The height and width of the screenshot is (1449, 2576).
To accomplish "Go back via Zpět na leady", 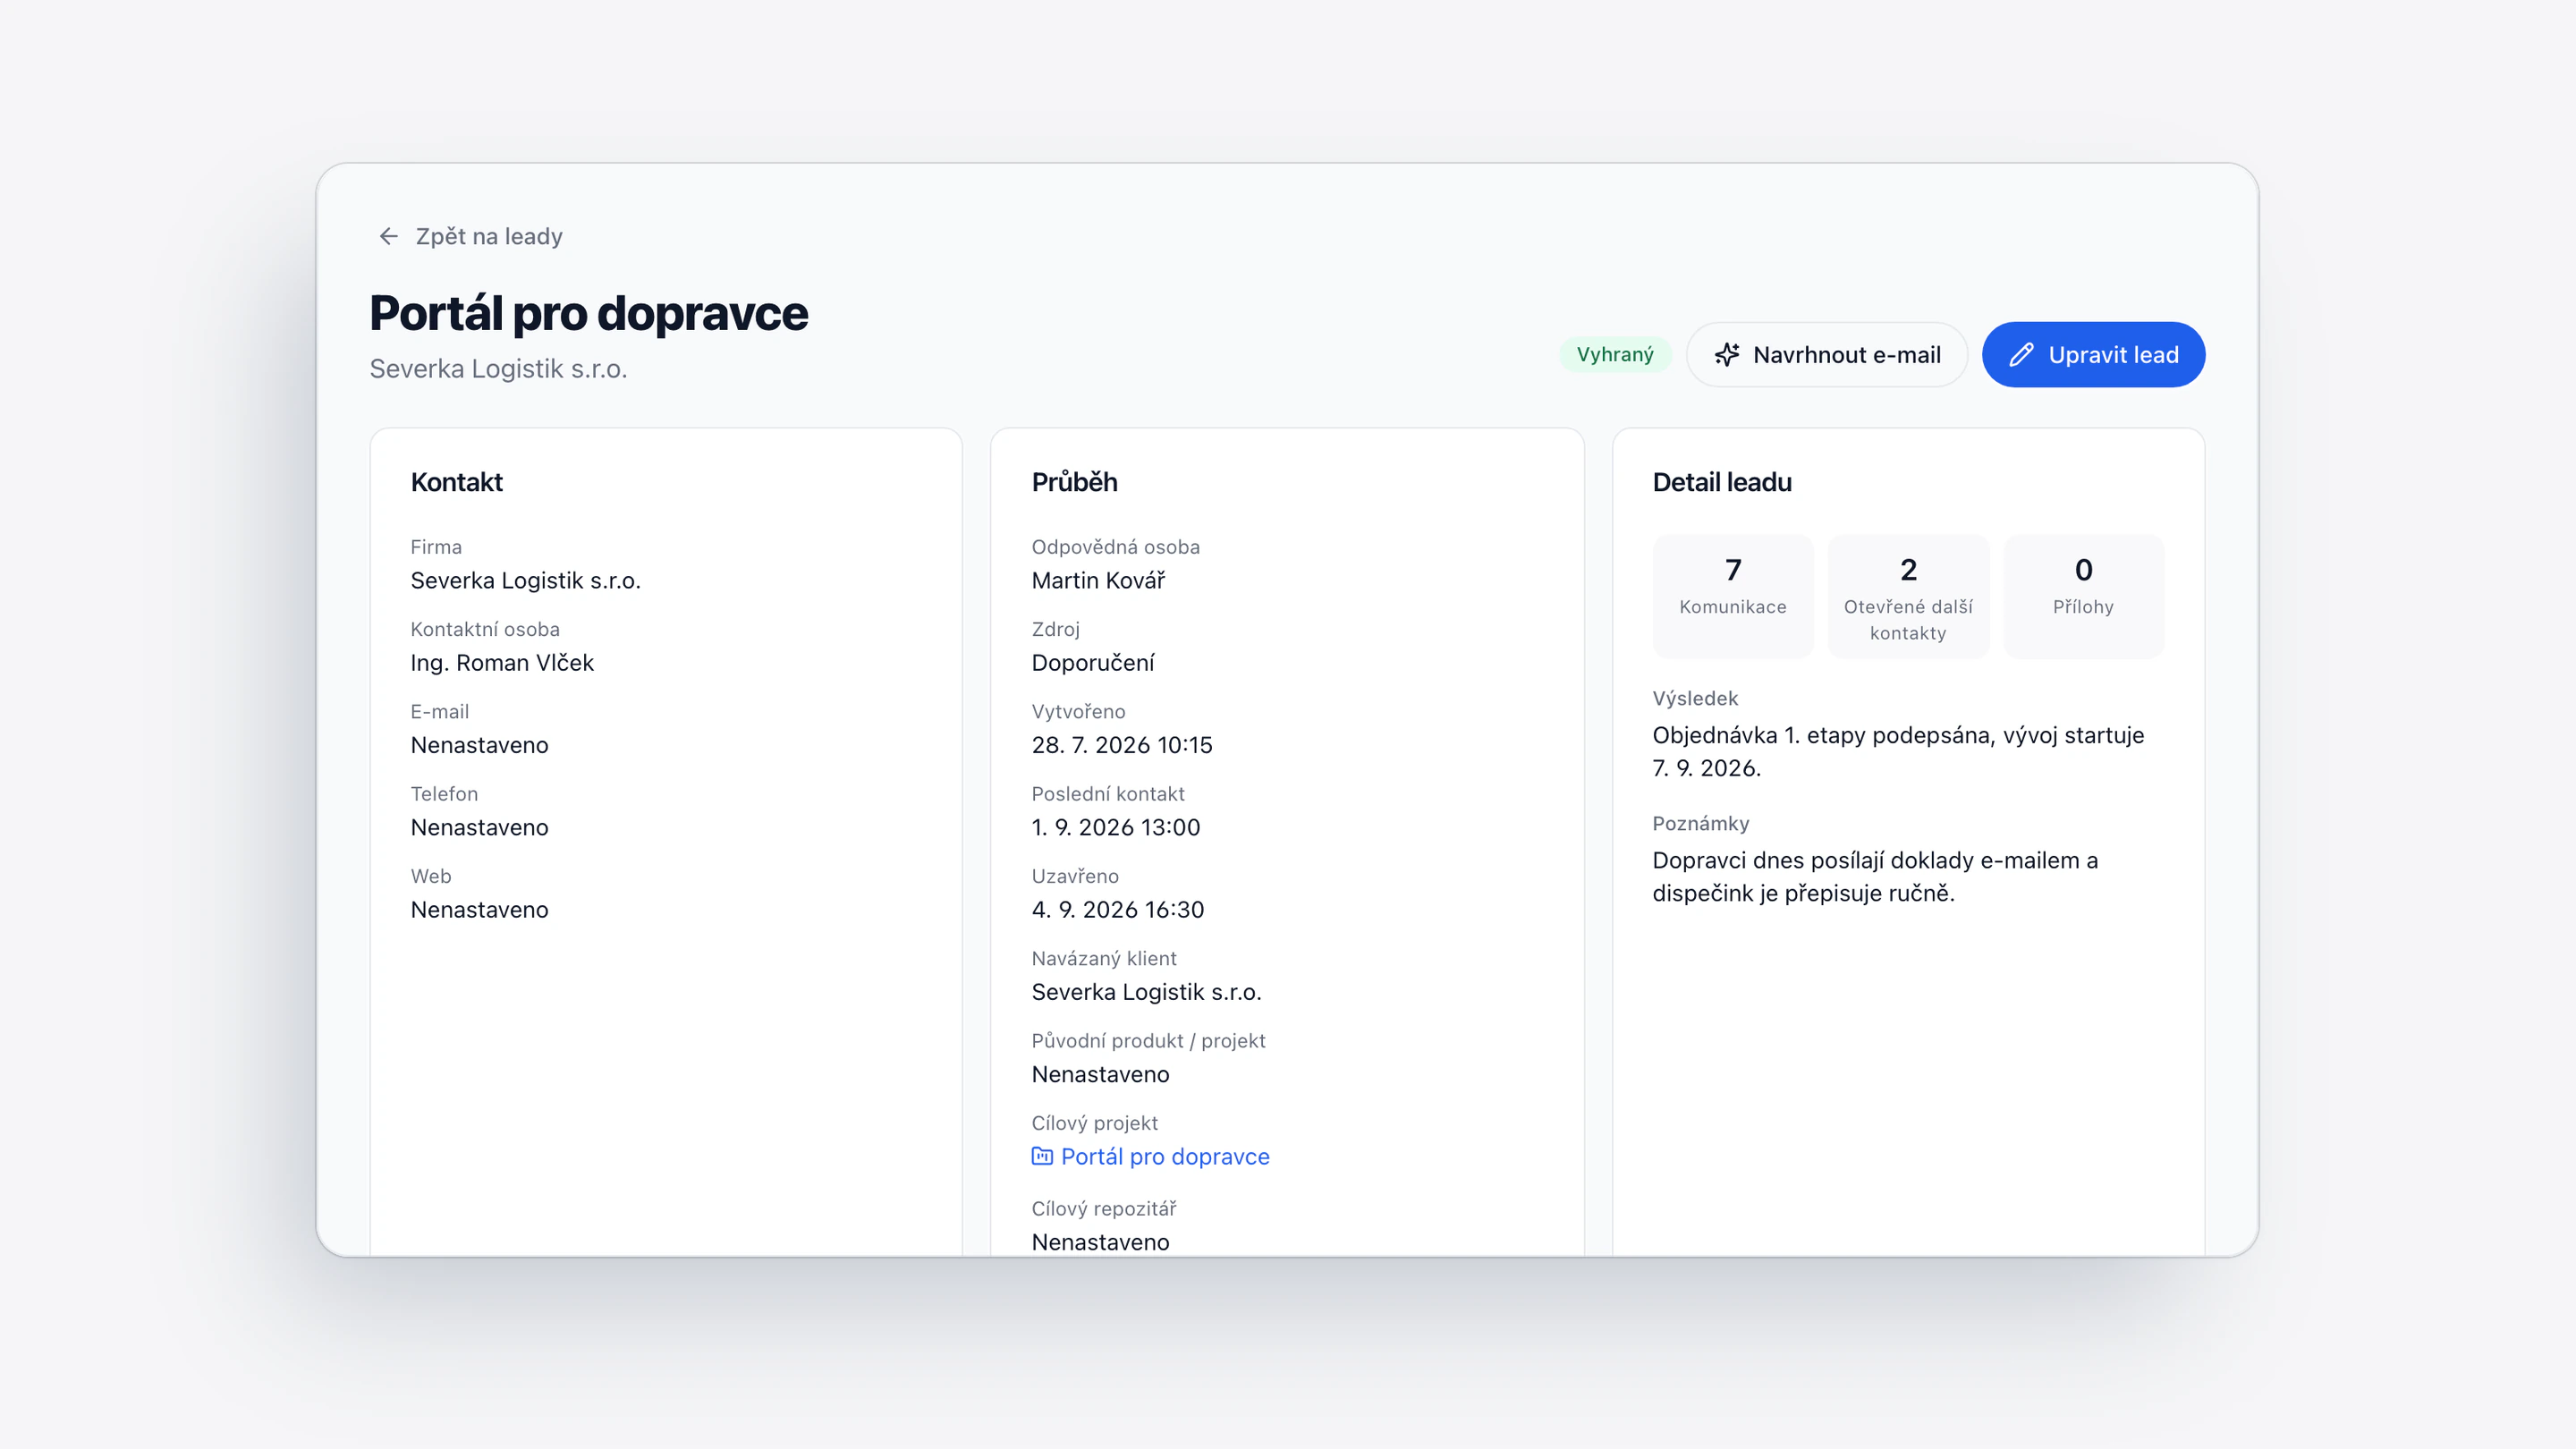I will (x=470, y=236).
